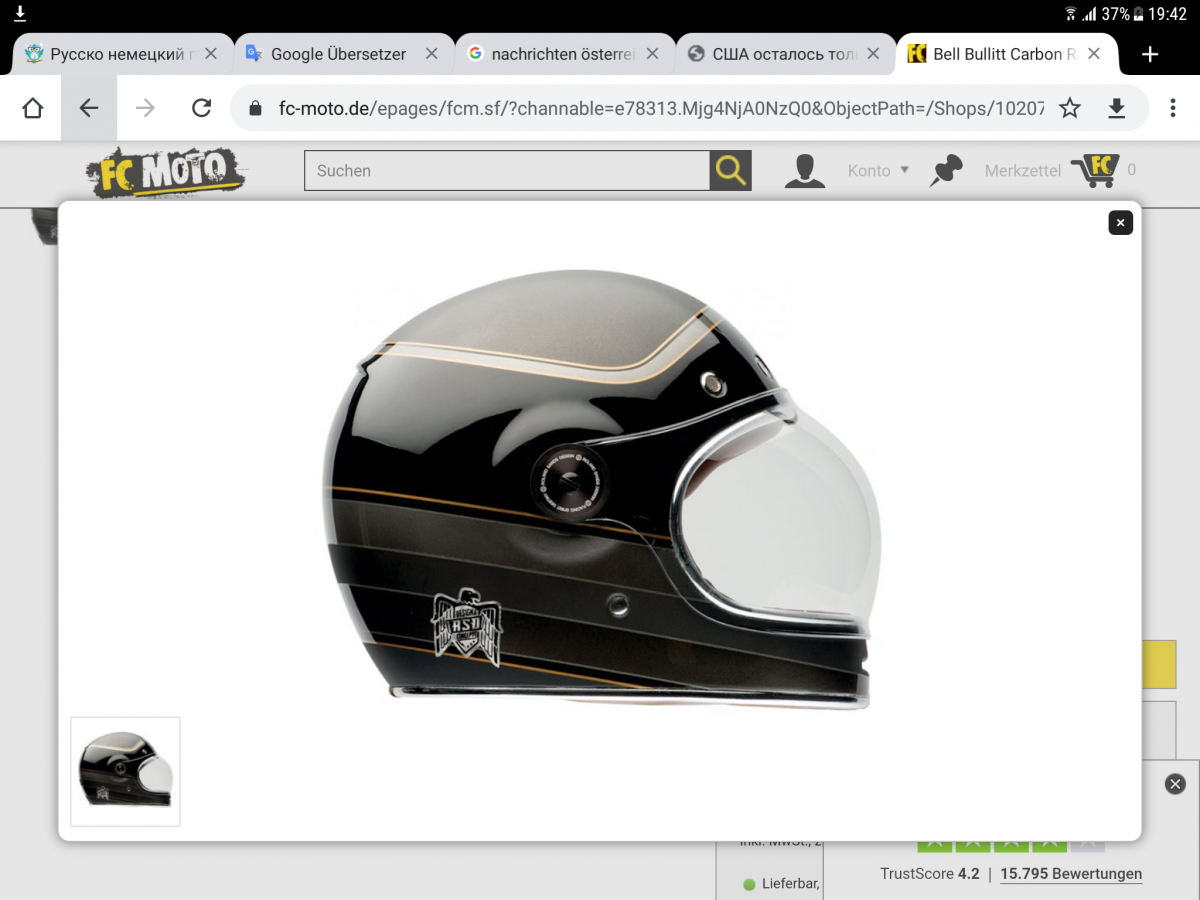Go back to the previous page
Image resolution: width=1200 pixels, height=900 pixels.
pyautogui.click(x=89, y=108)
